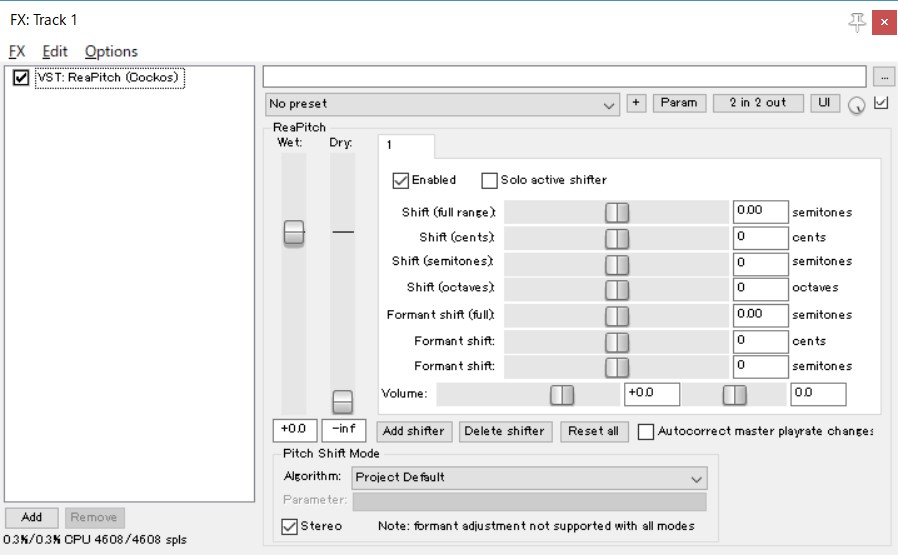Select VST: ReaPitch (Cockos) in list
The image size is (898, 555).
pyautogui.click(x=109, y=78)
